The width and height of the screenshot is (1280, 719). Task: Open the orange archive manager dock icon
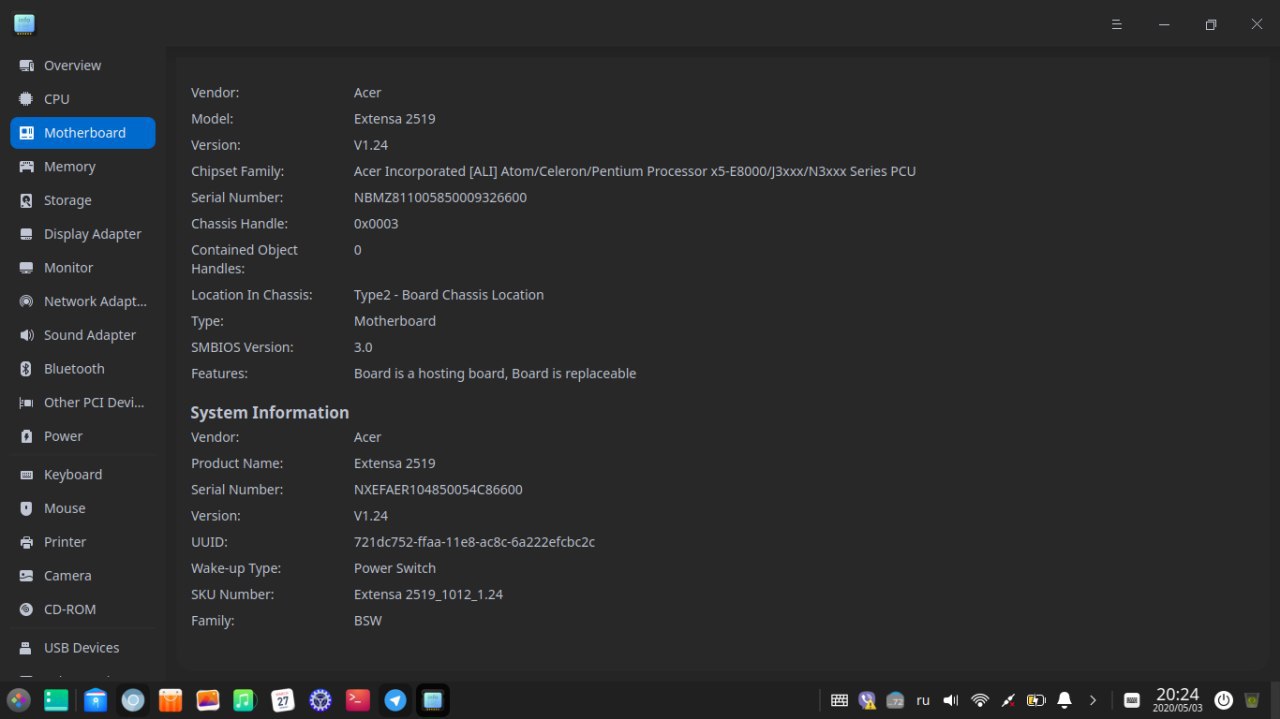(x=170, y=700)
